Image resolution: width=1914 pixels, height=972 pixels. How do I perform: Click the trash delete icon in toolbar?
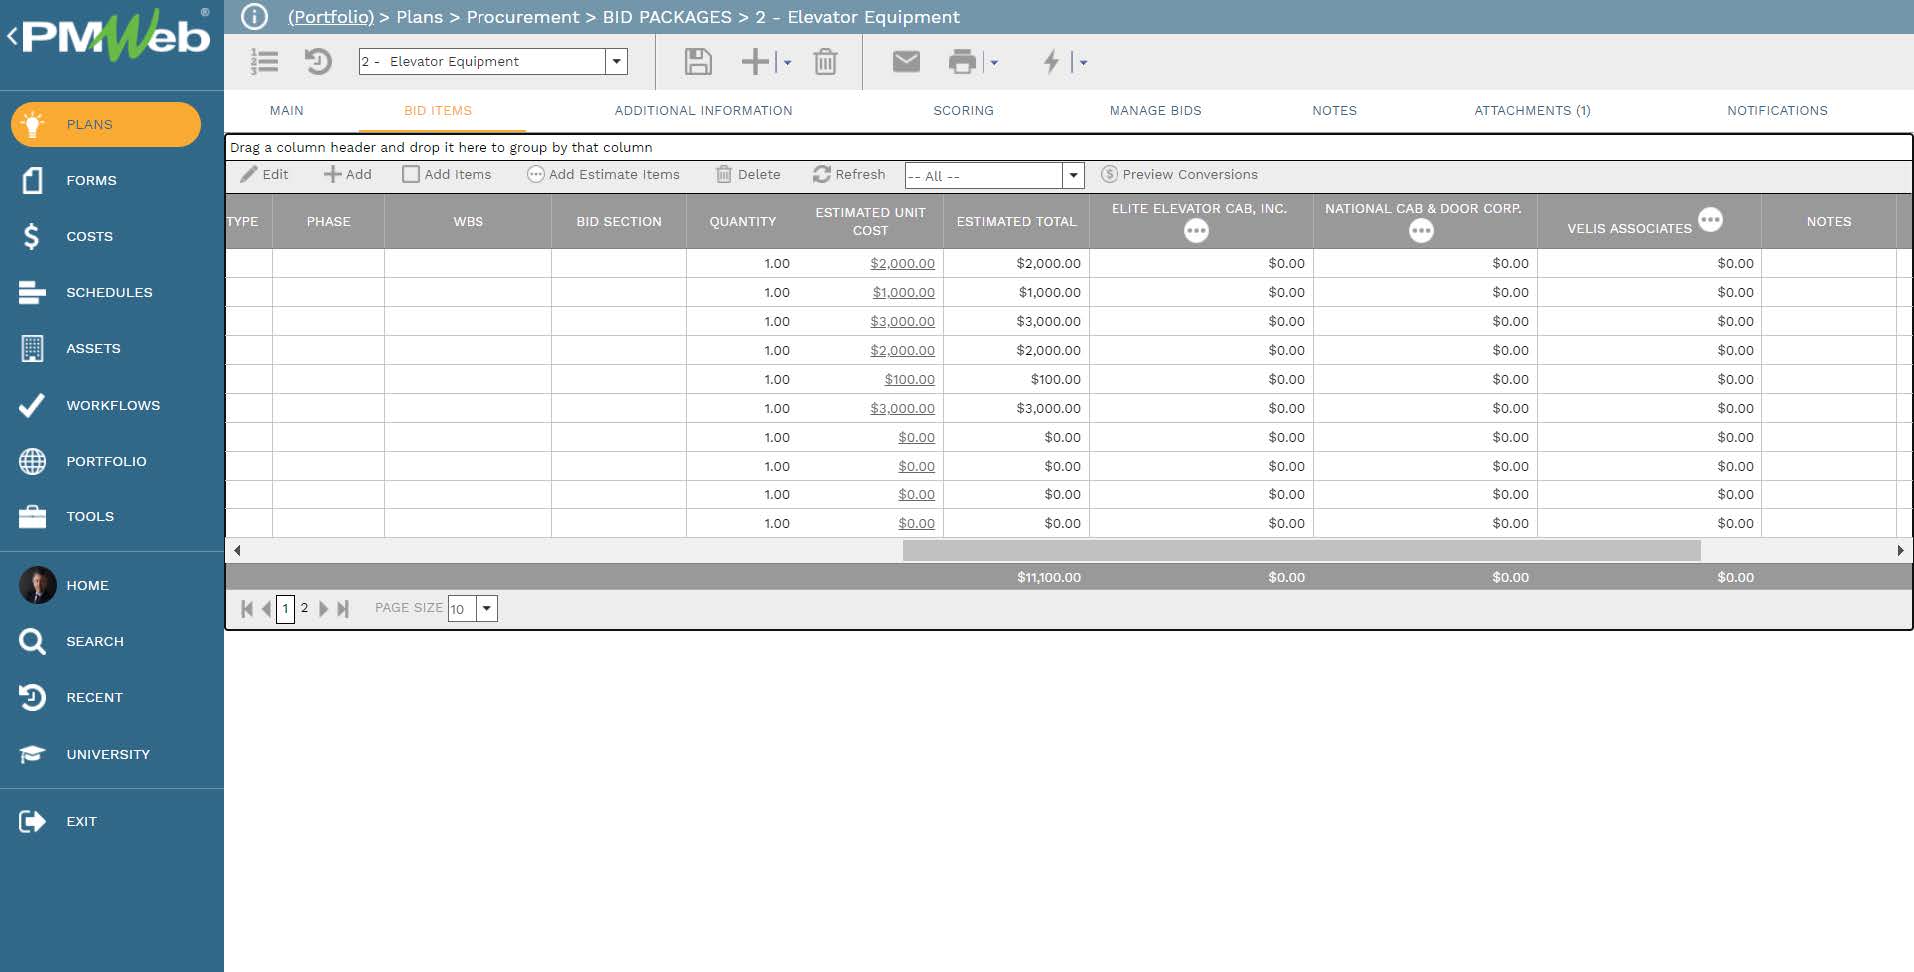pos(825,62)
